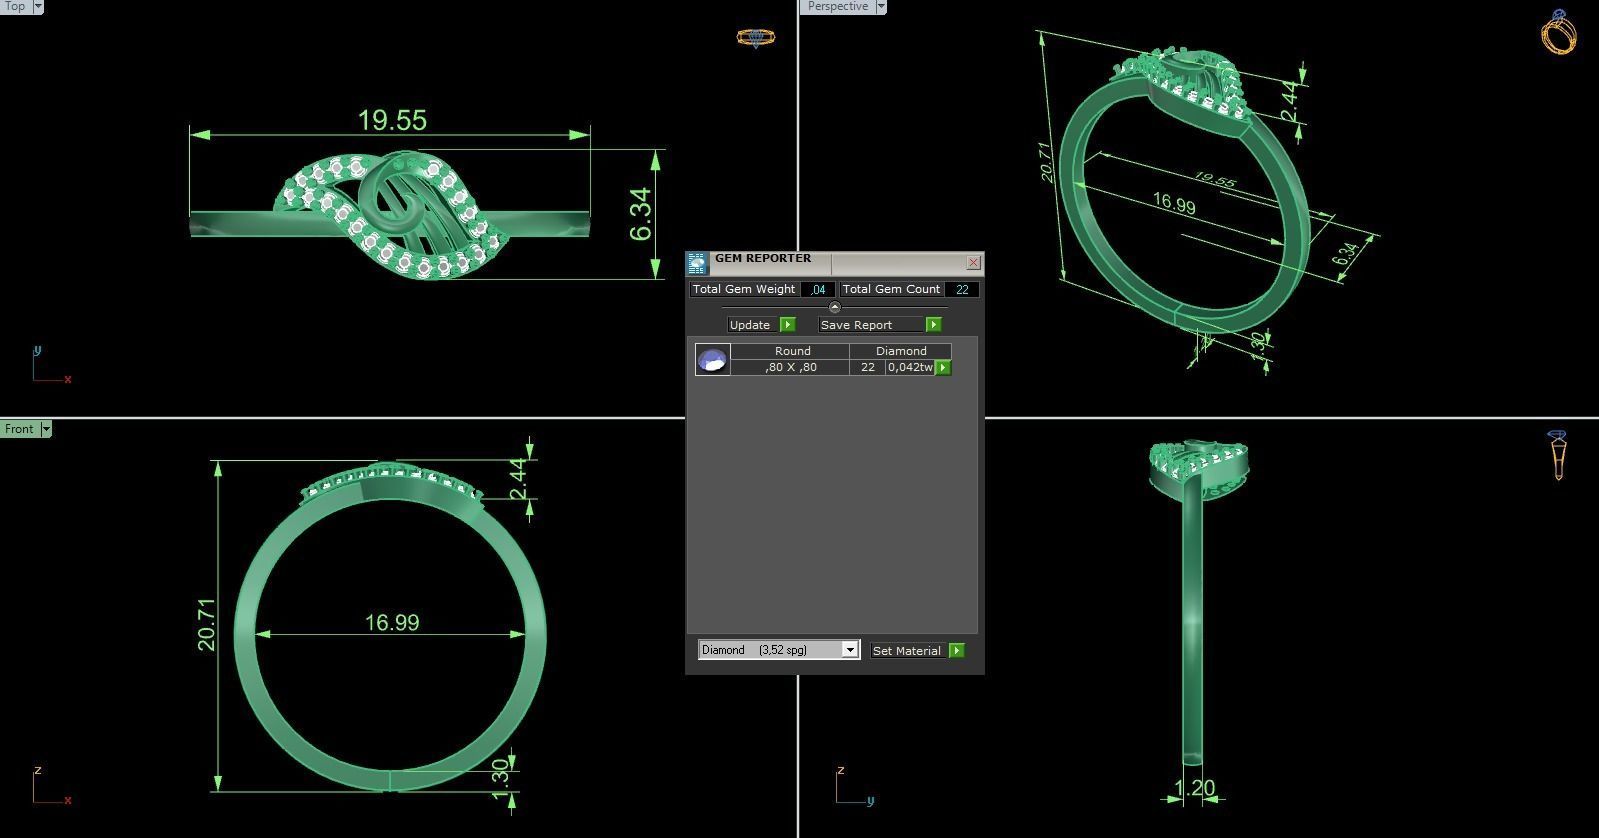Click the 20.71 dimension in Front view
Image resolution: width=1599 pixels, height=838 pixels.
[206, 625]
